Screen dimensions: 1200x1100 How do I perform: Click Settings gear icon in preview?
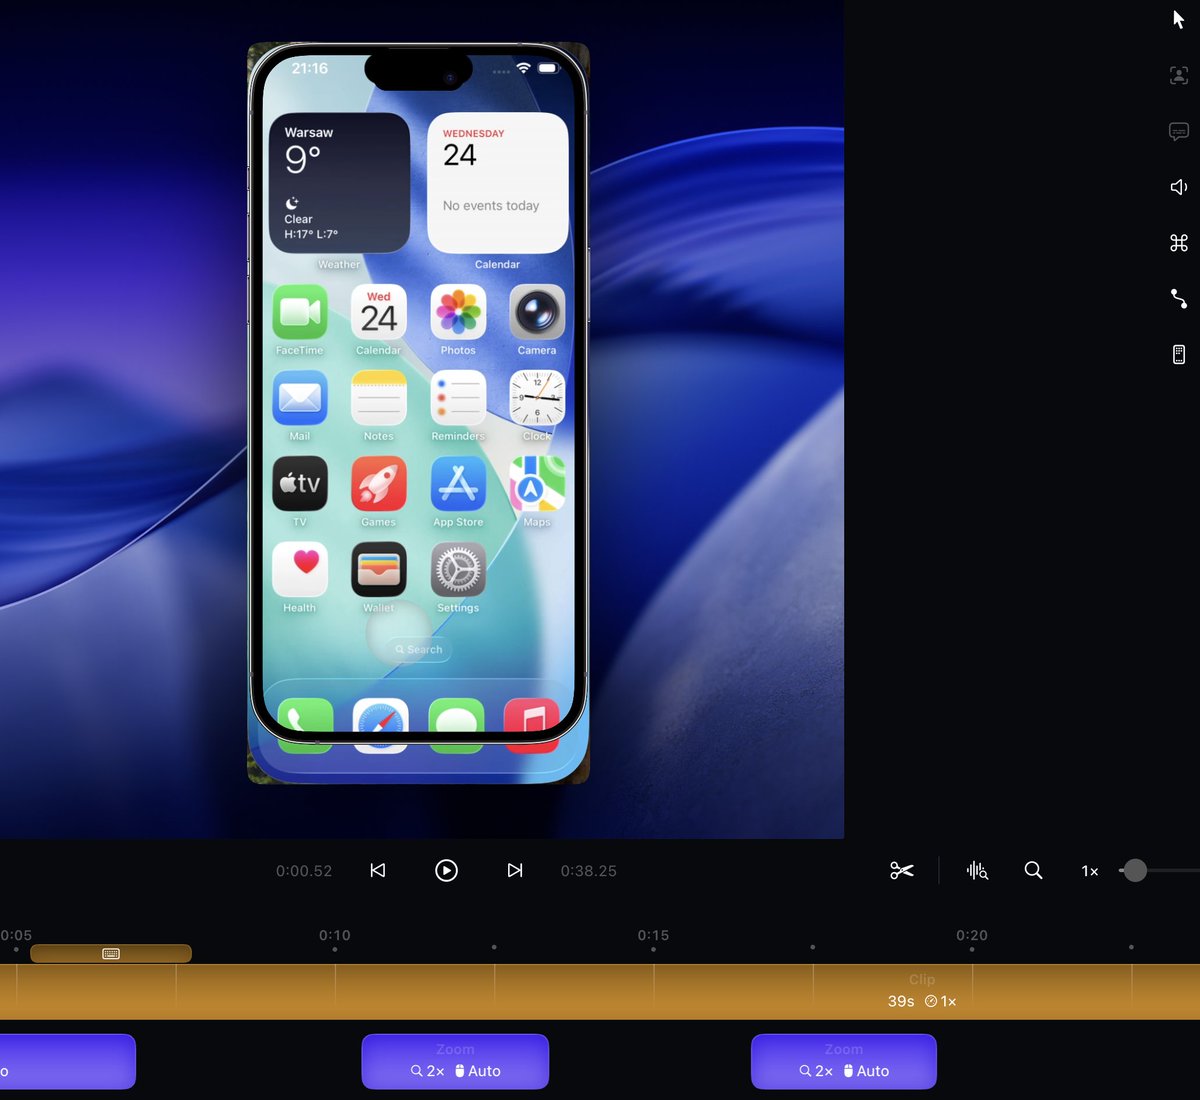point(458,570)
